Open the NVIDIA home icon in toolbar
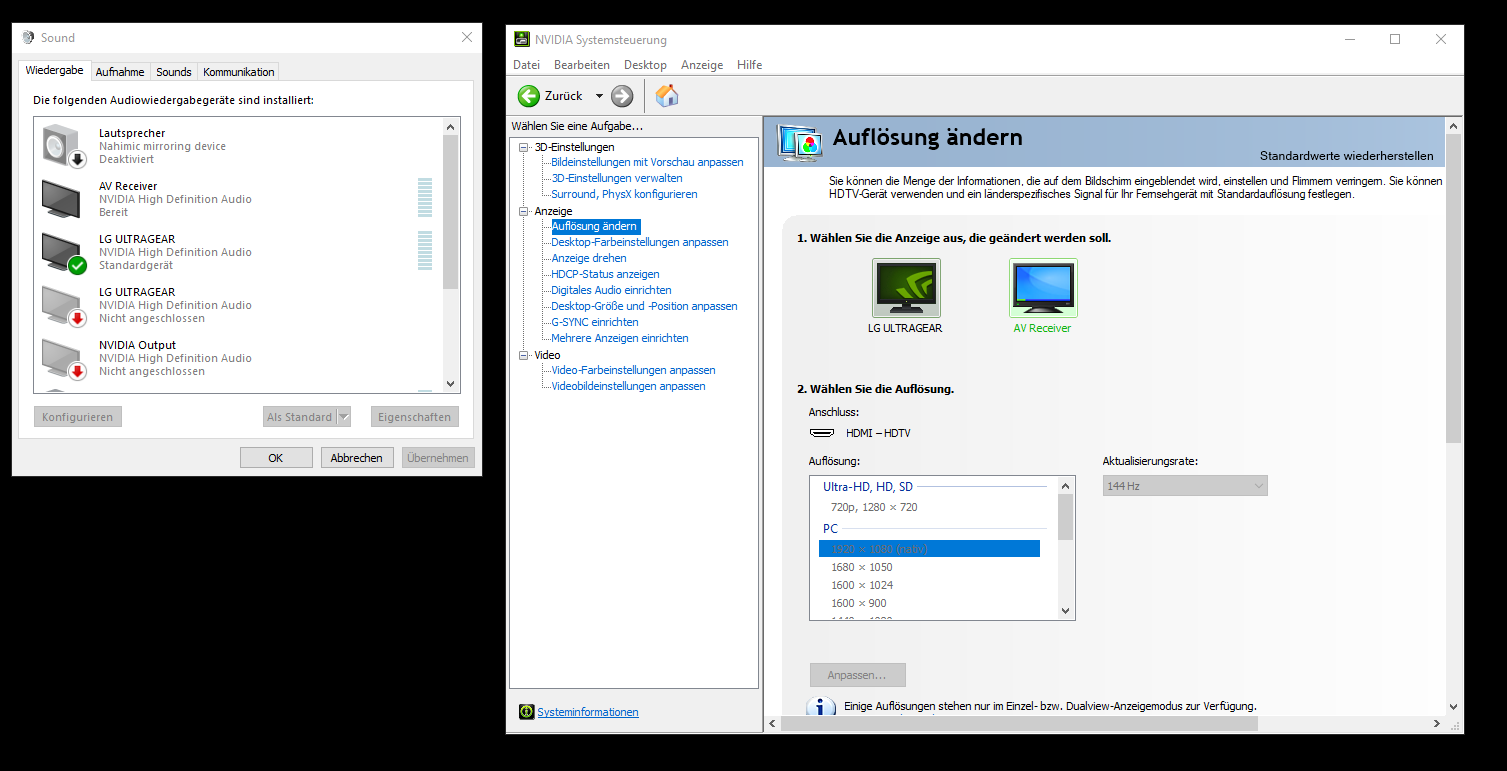1507x771 pixels. pyautogui.click(x=667, y=96)
